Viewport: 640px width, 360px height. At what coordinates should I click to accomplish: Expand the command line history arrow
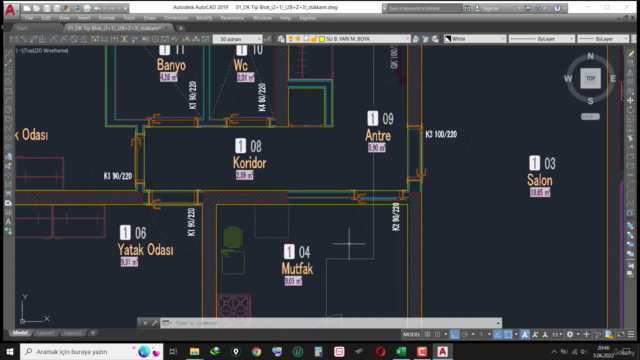[x=498, y=323]
